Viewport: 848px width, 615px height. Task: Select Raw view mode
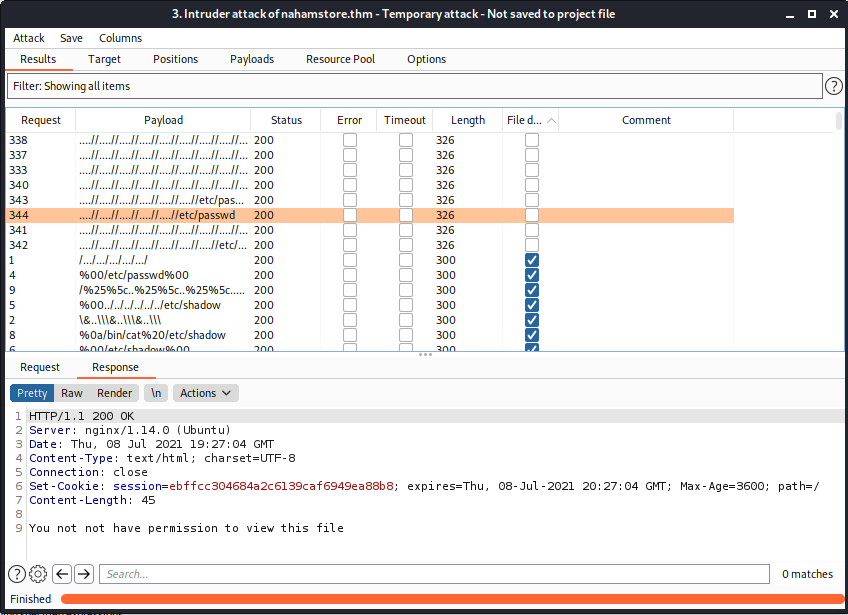[x=72, y=393]
